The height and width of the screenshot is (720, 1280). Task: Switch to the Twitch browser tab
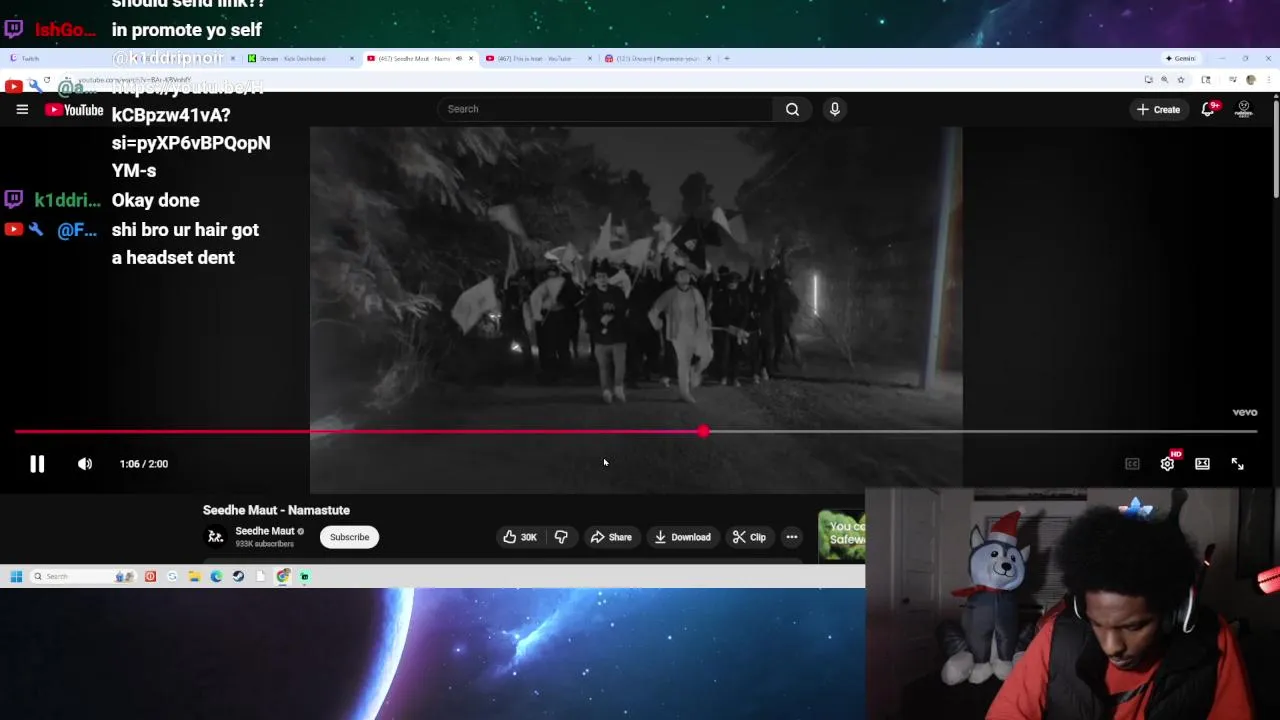(60, 59)
